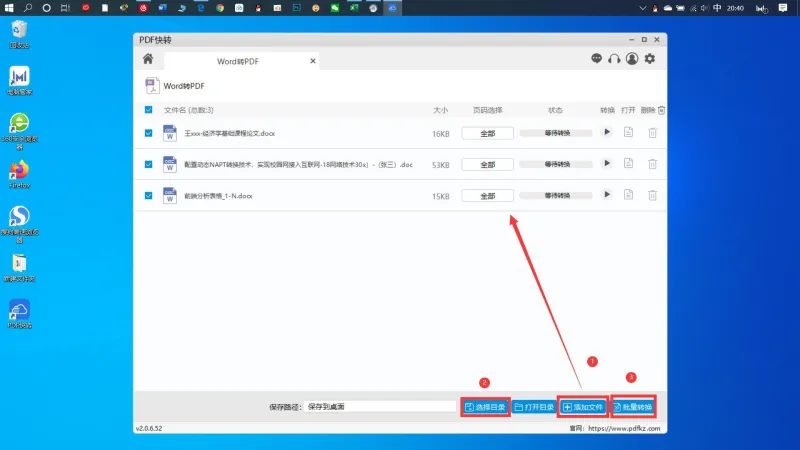Image resolution: width=800 pixels, height=450 pixels.
Task: Go to the PDF快转 home screen
Action: pyautogui.click(x=148, y=59)
